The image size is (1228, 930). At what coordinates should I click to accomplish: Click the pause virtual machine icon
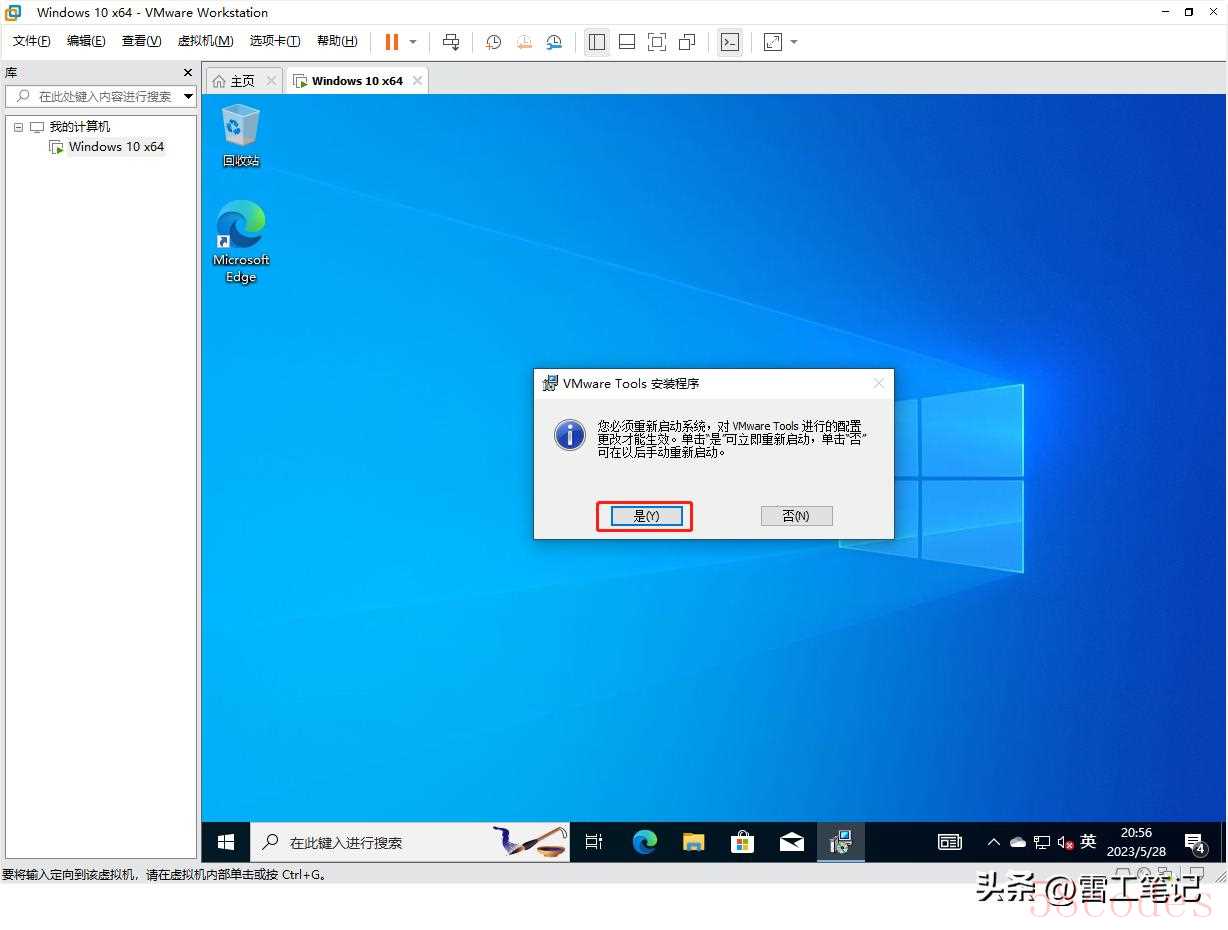pos(391,42)
